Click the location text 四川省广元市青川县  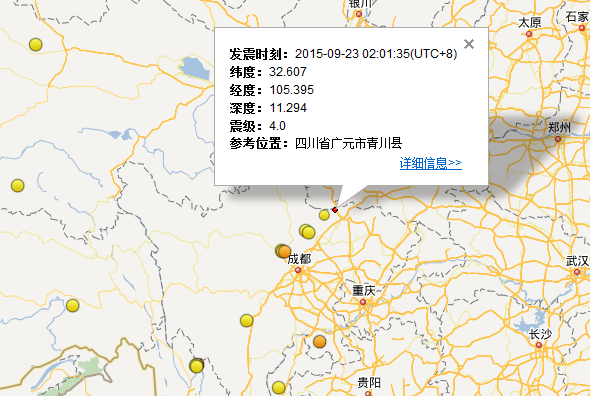(348, 143)
